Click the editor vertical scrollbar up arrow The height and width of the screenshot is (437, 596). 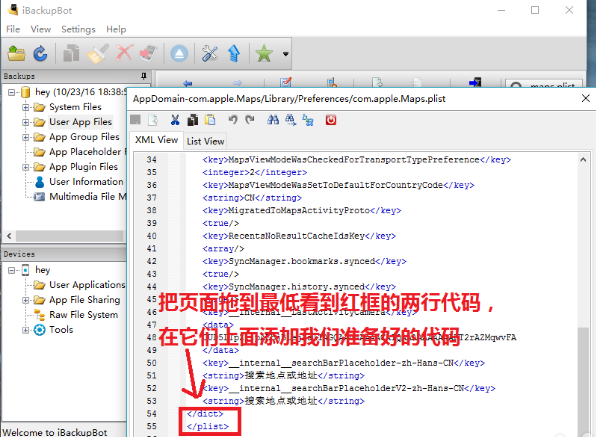(583, 160)
